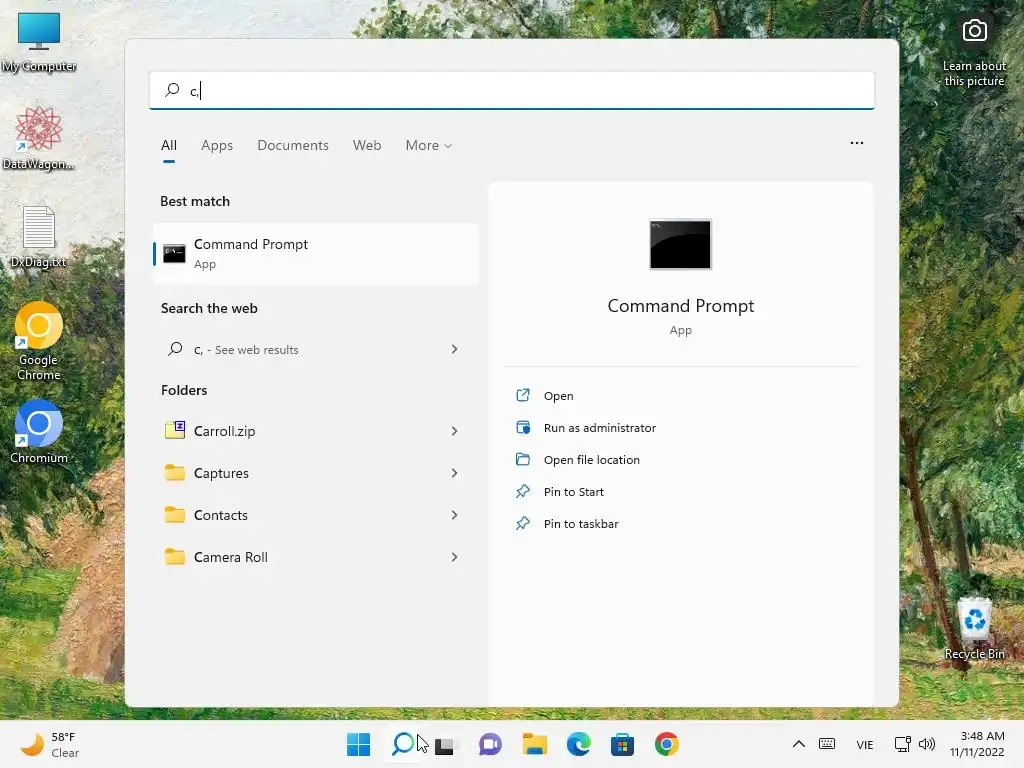
Task: Select the Google Chrome desktop shortcut
Action: tap(39, 341)
